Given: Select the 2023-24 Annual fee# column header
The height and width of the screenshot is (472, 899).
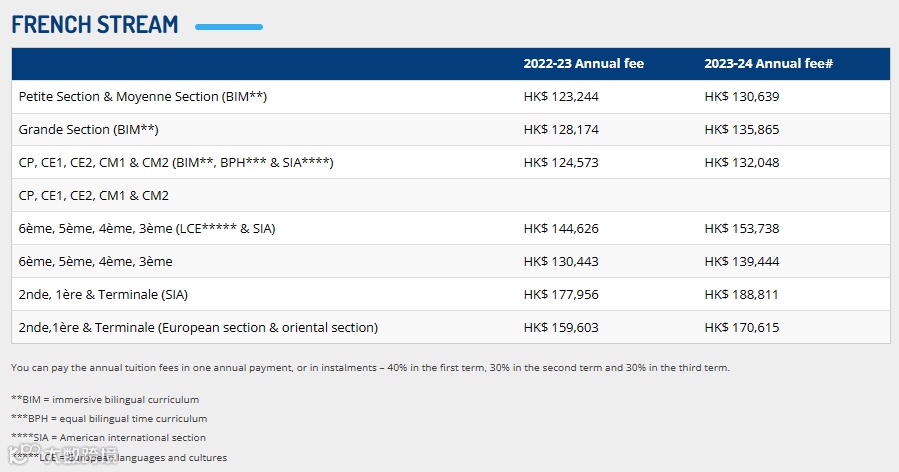Looking at the screenshot, I should (x=768, y=64).
